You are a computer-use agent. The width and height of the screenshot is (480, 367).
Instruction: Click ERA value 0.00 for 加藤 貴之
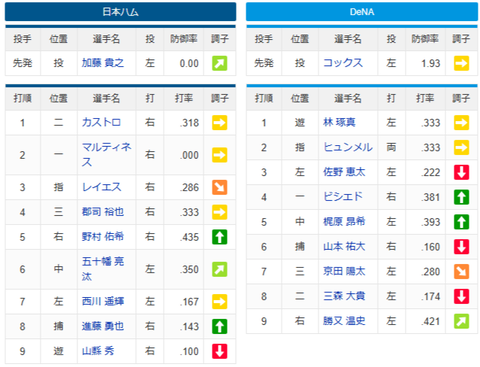[x=189, y=63]
